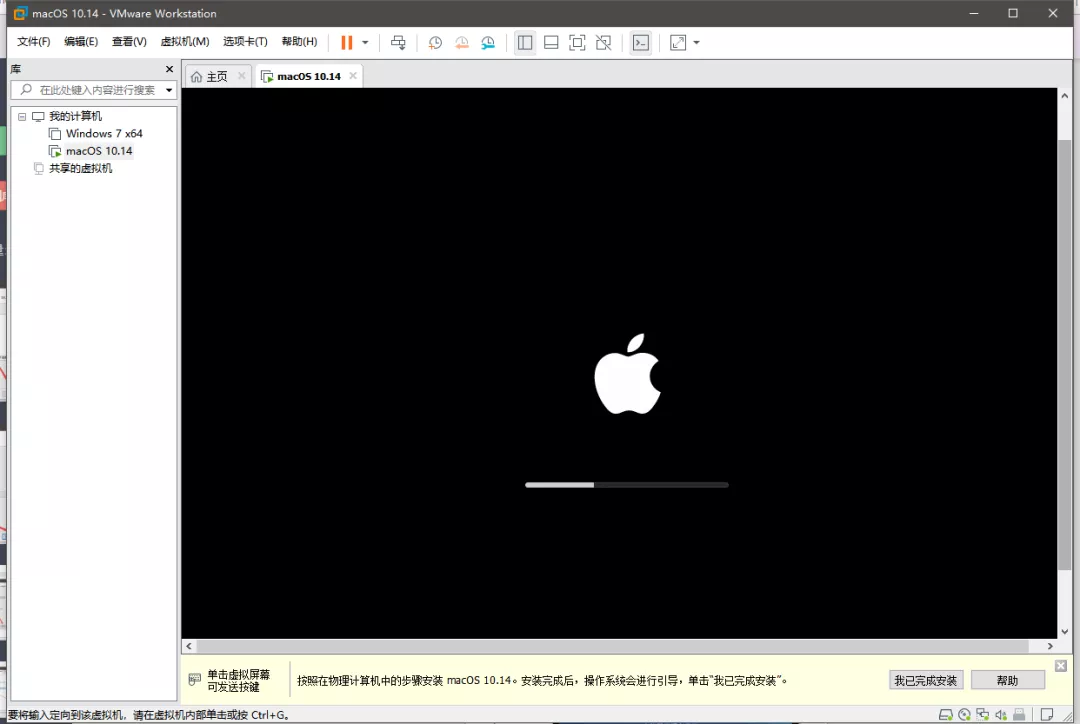Click the horizontal scrollbar right arrow

click(1050, 646)
